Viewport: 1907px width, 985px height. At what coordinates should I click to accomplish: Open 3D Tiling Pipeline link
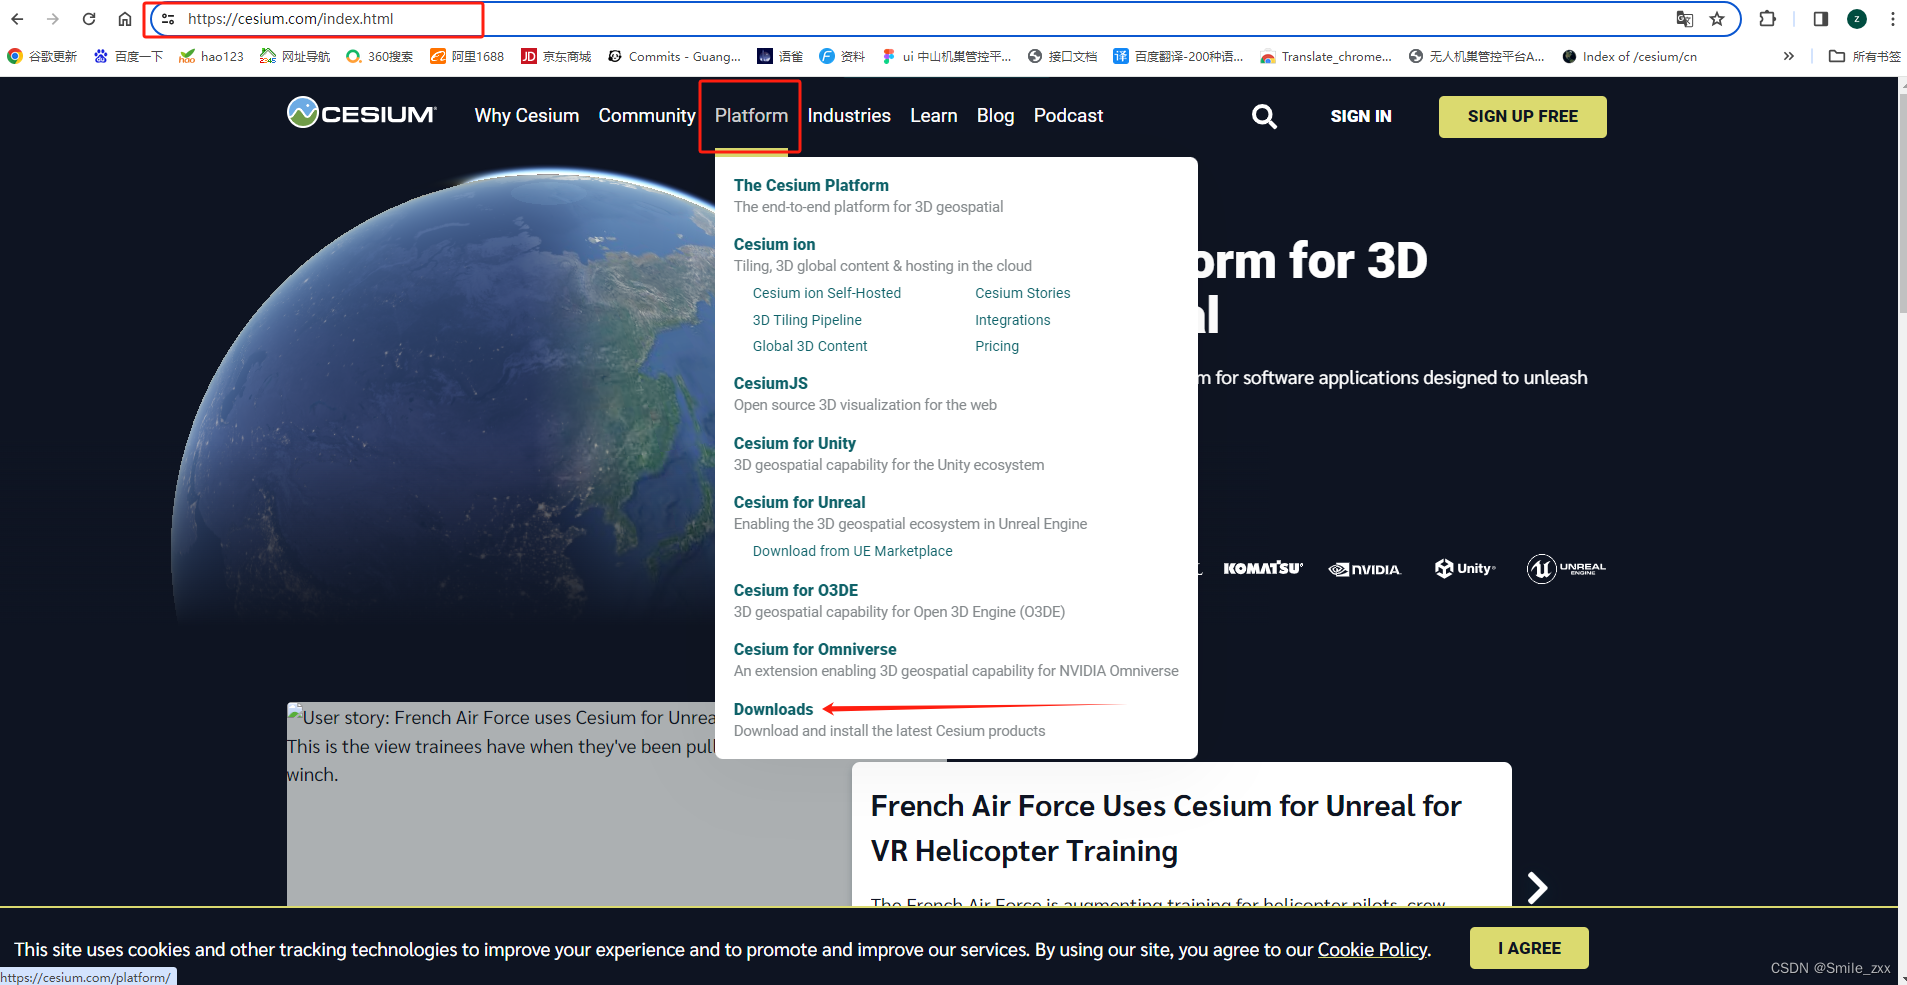tap(807, 320)
